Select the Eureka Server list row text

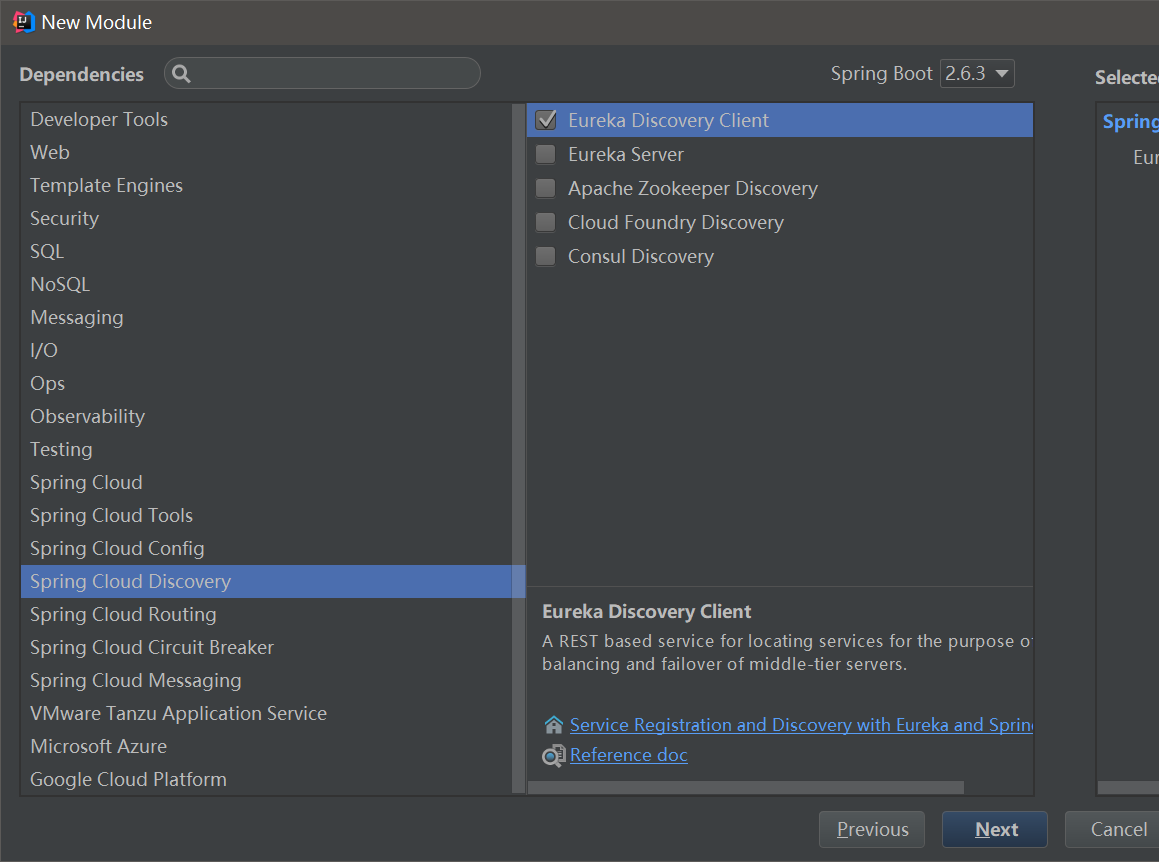point(626,155)
